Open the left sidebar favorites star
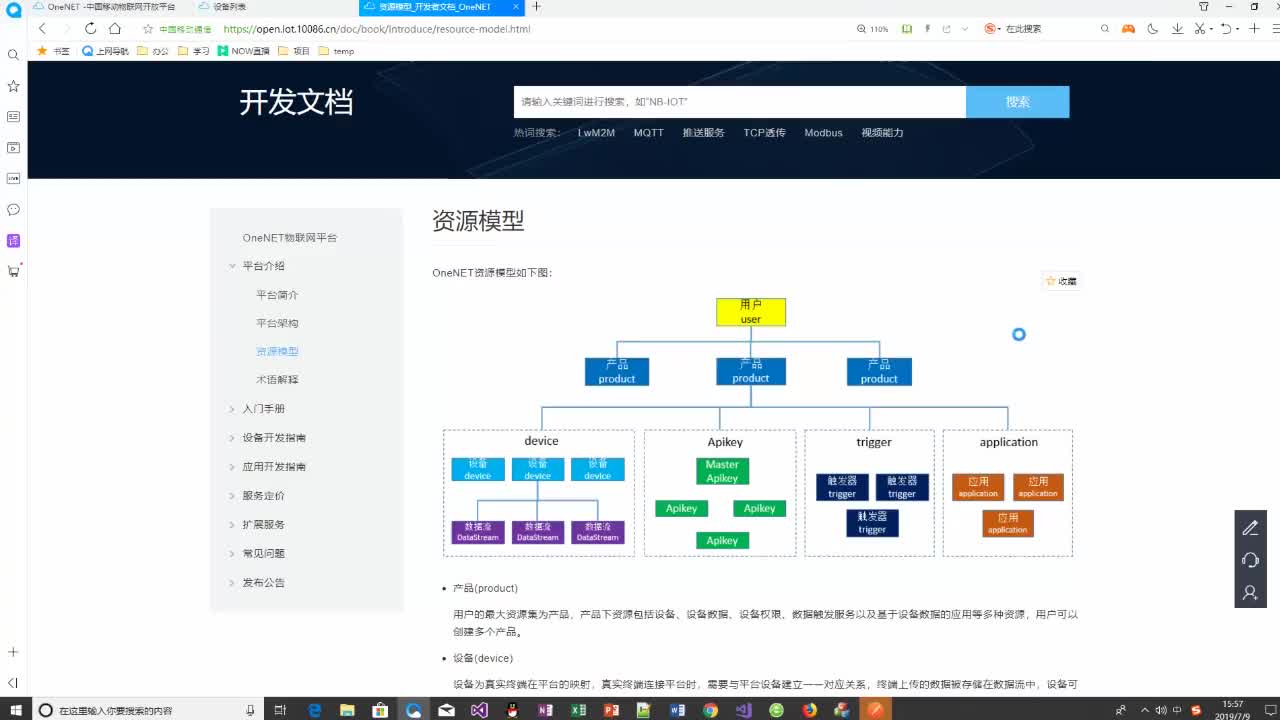Screen dimensions: 1280x720 13,86
